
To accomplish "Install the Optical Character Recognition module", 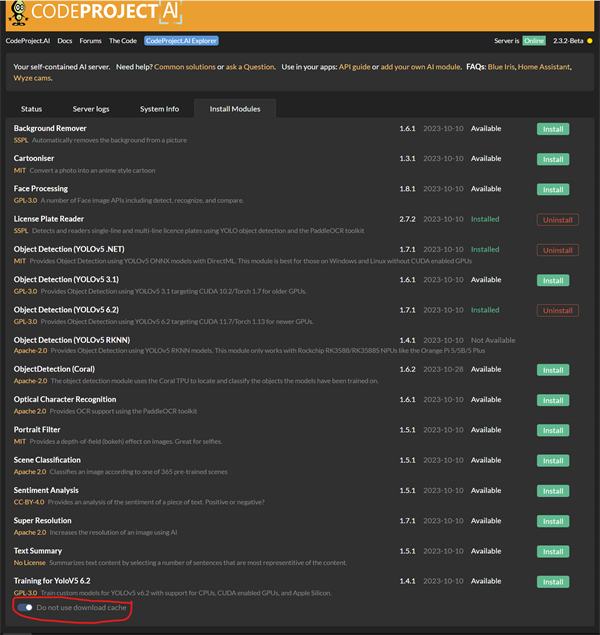I will [553, 401].
